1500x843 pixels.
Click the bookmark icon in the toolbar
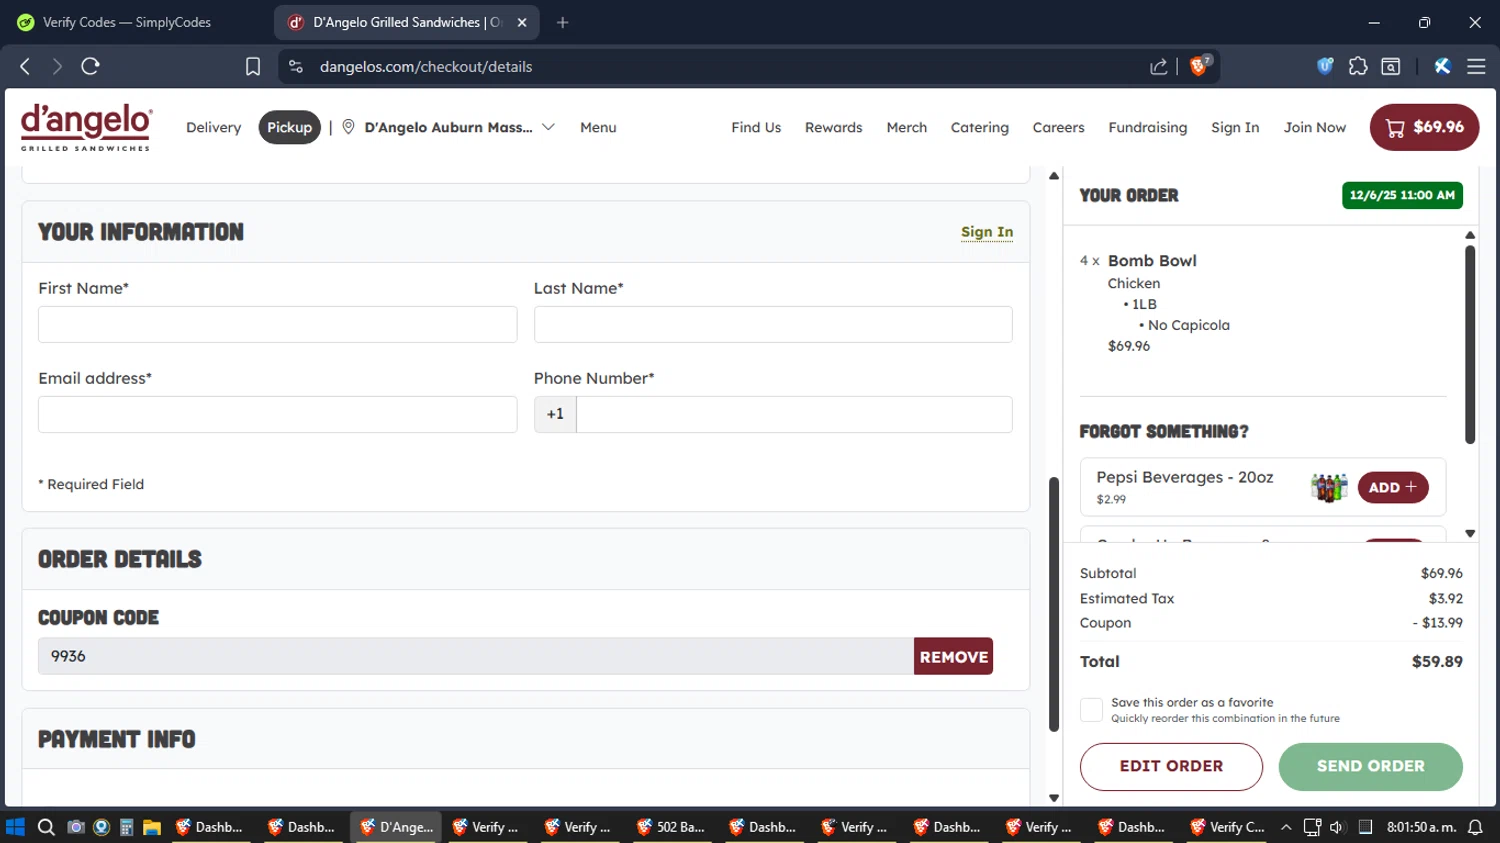253,66
